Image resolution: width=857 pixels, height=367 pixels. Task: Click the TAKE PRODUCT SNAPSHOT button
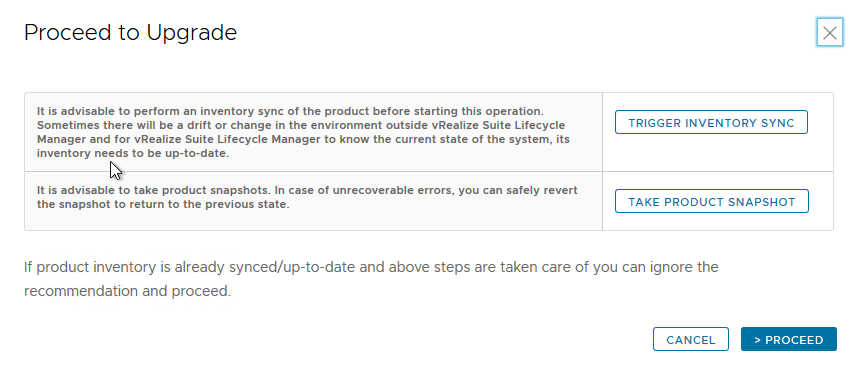click(712, 201)
